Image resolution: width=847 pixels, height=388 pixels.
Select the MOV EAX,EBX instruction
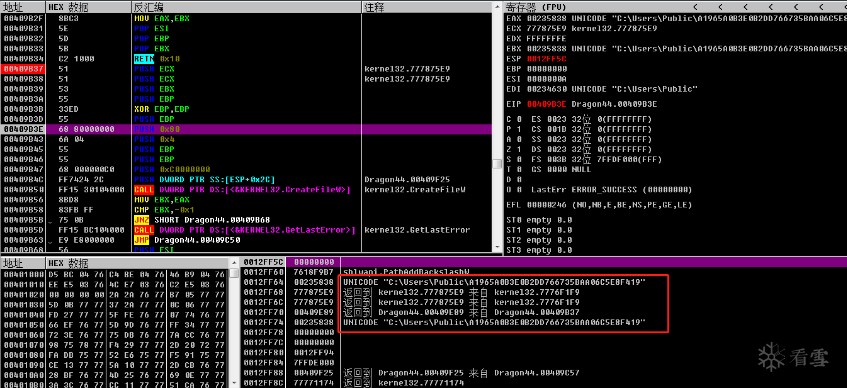pyautogui.click(x=161, y=18)
